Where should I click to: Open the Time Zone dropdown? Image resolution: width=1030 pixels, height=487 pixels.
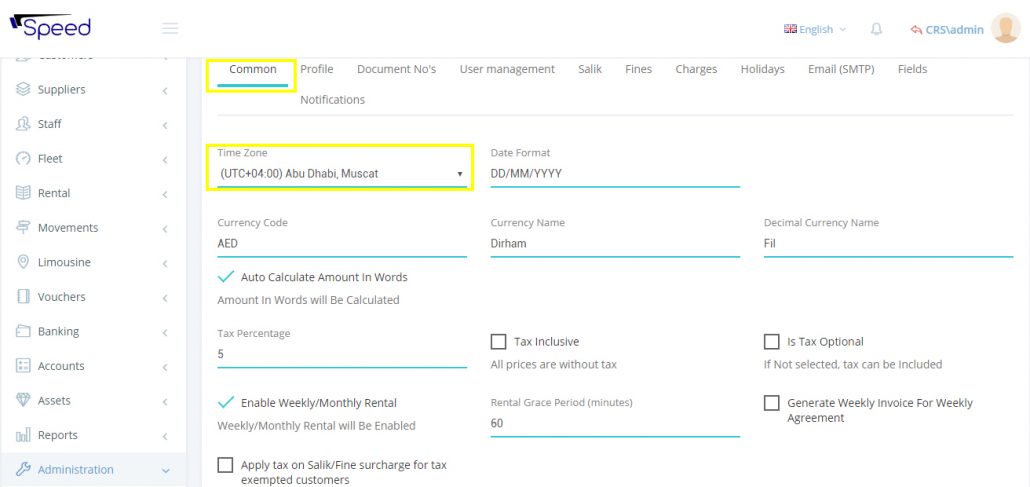341,174
